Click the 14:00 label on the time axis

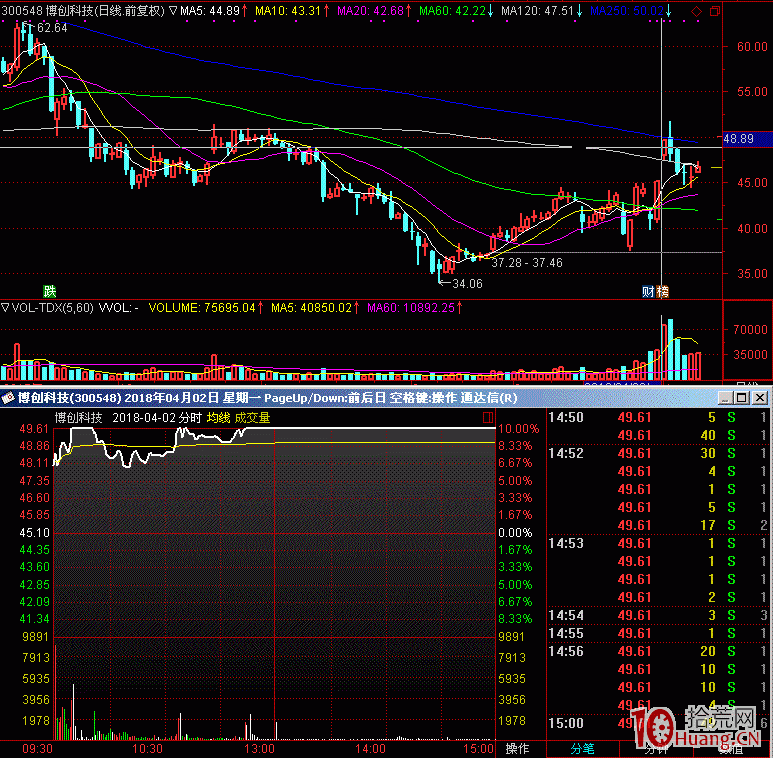(370, 749)
